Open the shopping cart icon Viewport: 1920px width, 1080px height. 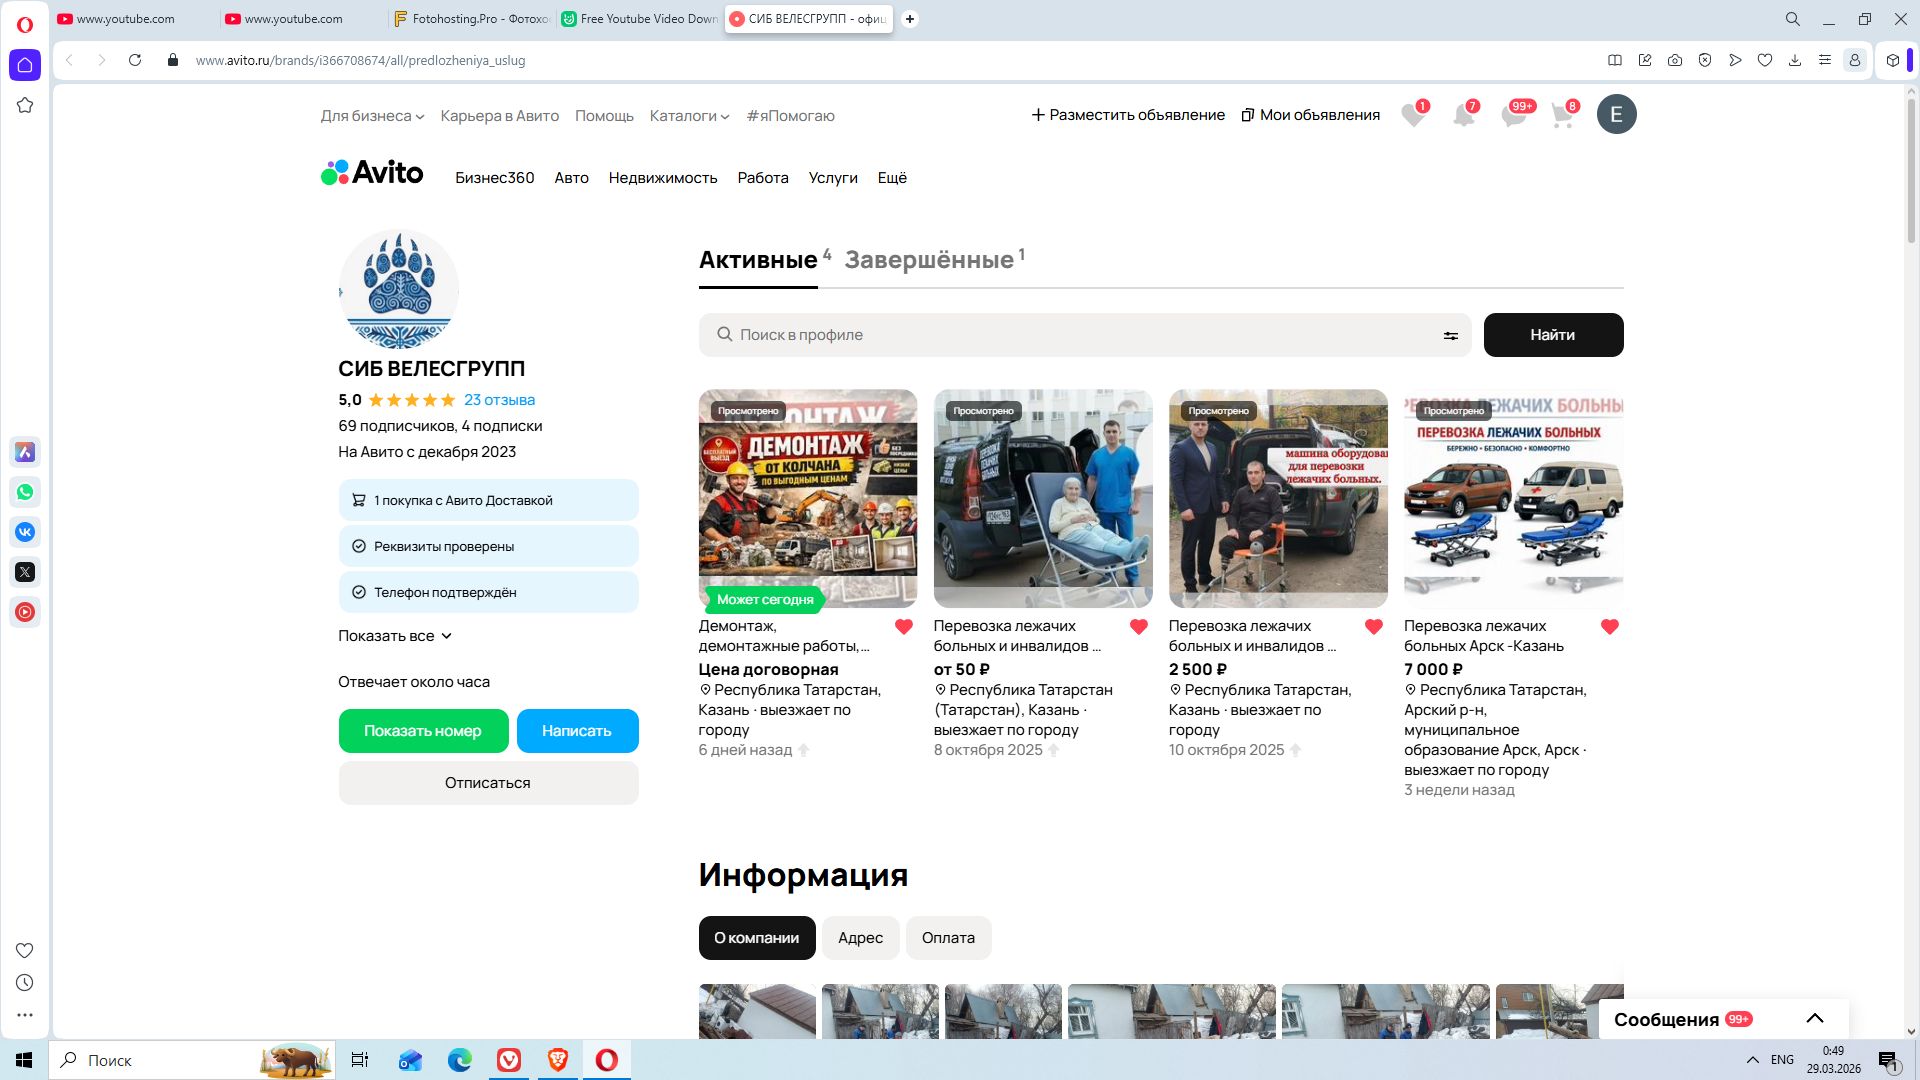(1562, 116)
